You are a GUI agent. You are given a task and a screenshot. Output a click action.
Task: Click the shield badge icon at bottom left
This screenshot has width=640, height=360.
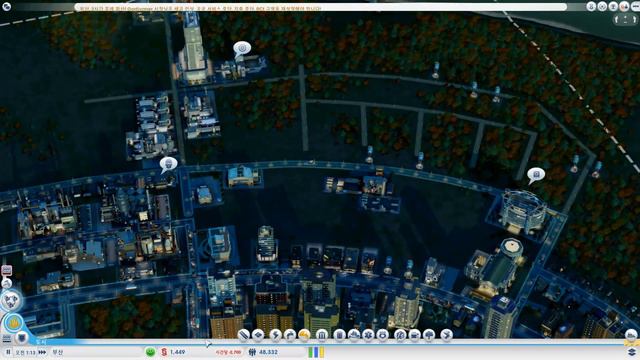21,338
